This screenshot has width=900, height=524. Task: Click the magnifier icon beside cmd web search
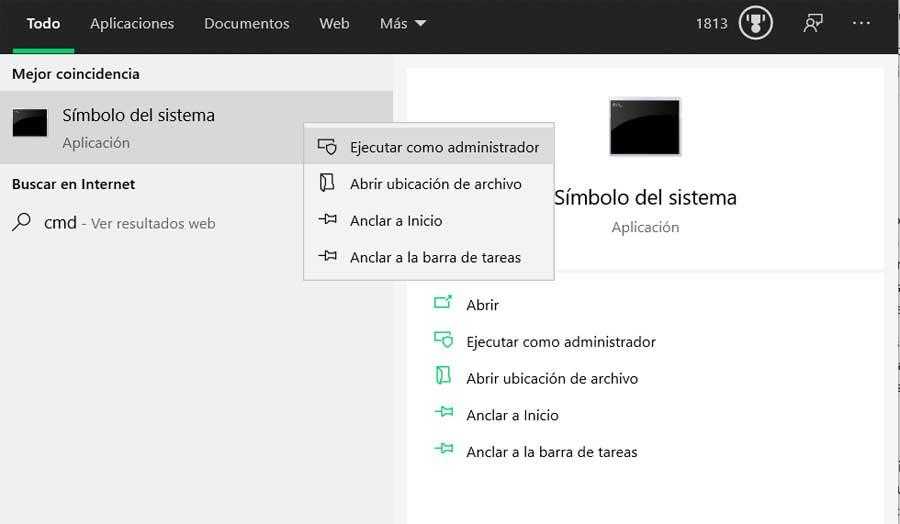tap(21, 223)
